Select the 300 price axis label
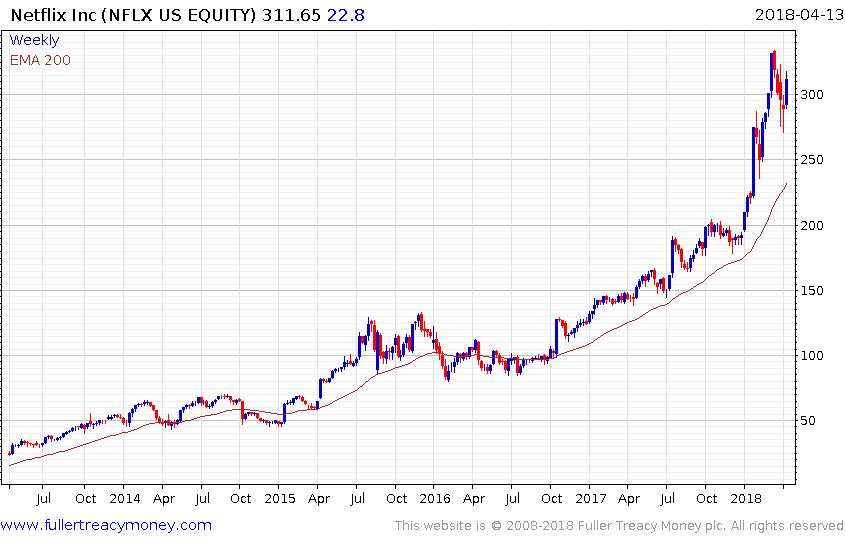The image size is (845, 540). click(x=812, y=95)
